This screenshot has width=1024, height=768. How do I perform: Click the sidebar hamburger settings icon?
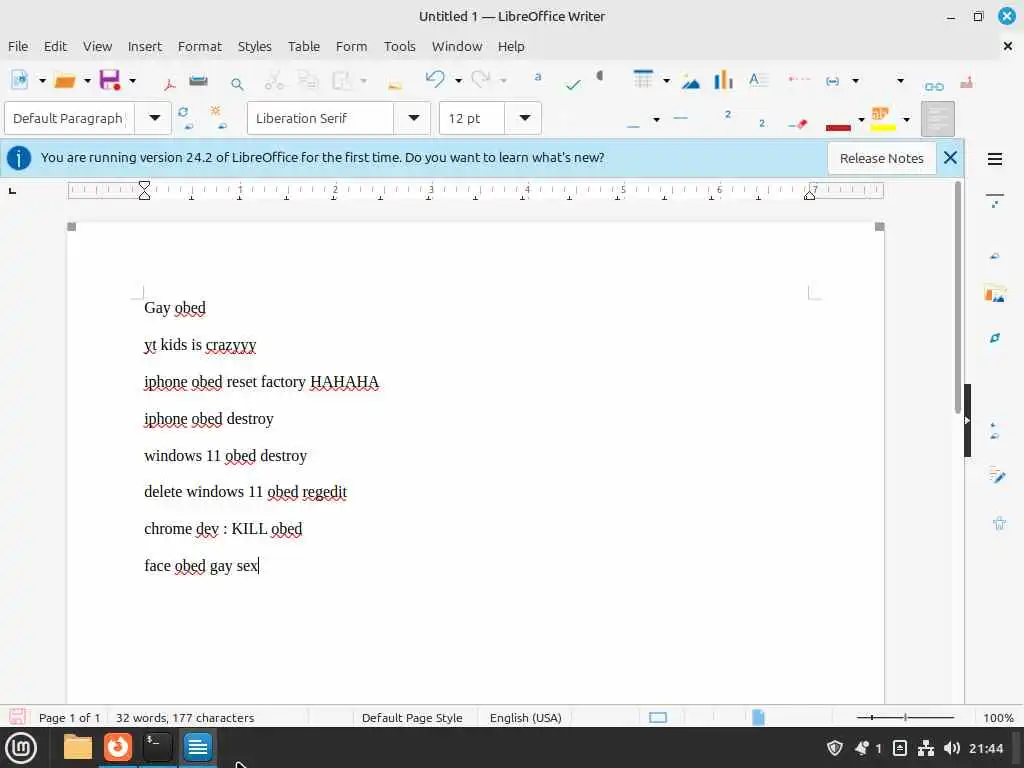[995, 159]
